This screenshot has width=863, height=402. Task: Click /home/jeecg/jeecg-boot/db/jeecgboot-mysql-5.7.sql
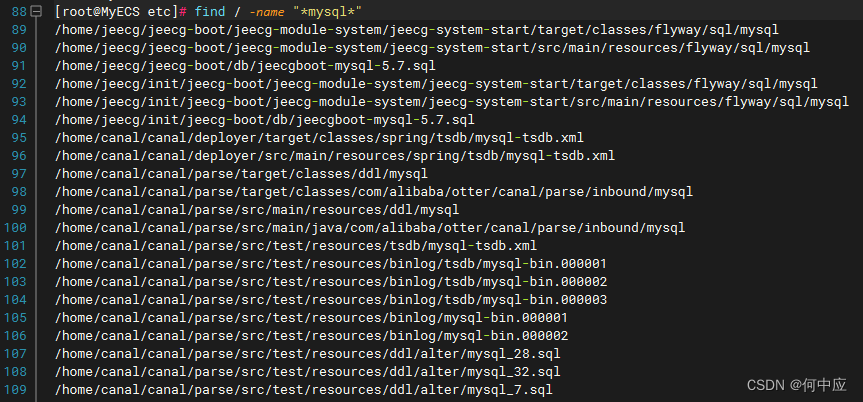pos(245,66)
